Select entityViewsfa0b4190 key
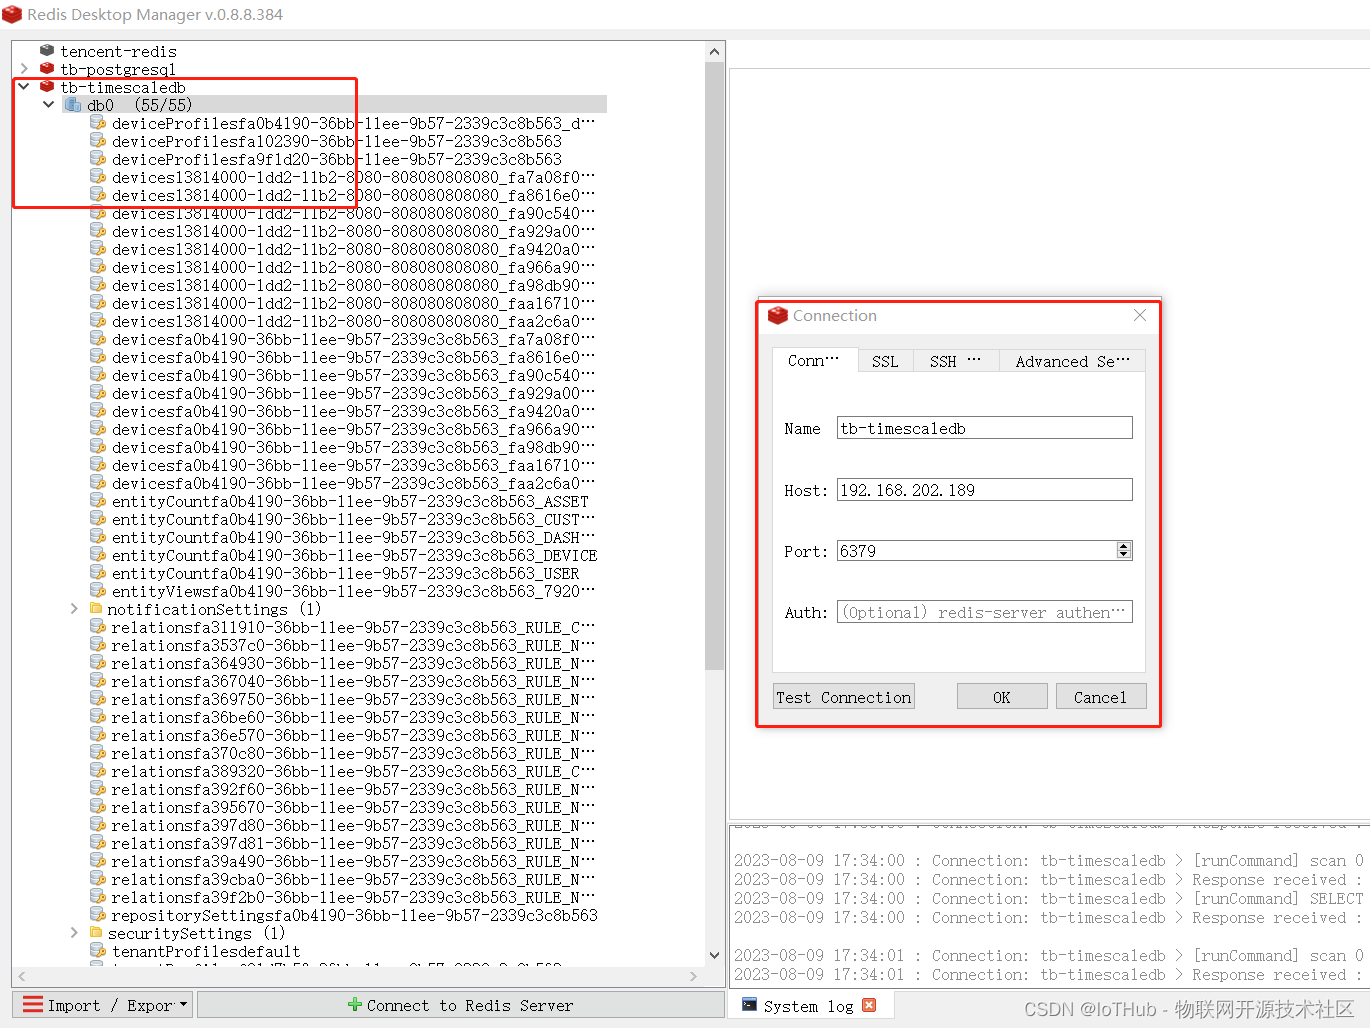 [352, 591]
